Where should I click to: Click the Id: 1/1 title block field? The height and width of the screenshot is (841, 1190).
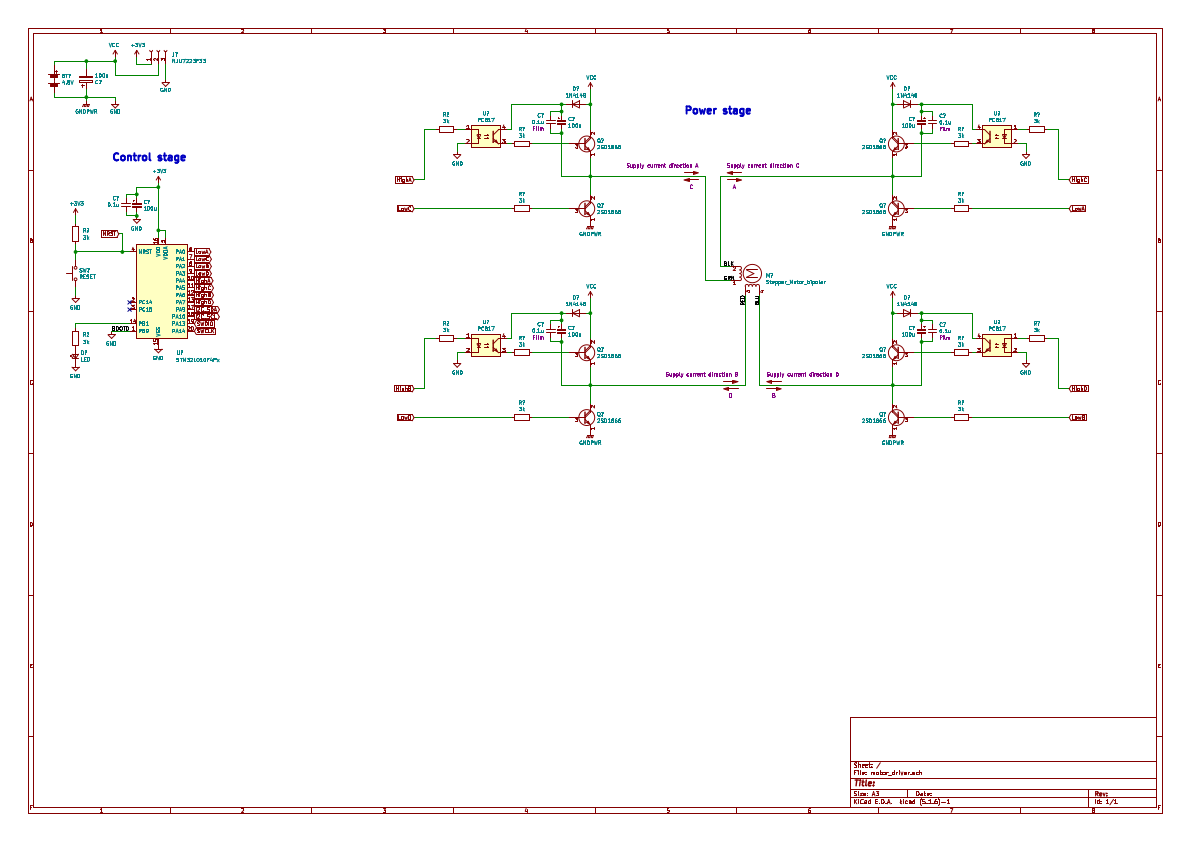point(1106,802)
